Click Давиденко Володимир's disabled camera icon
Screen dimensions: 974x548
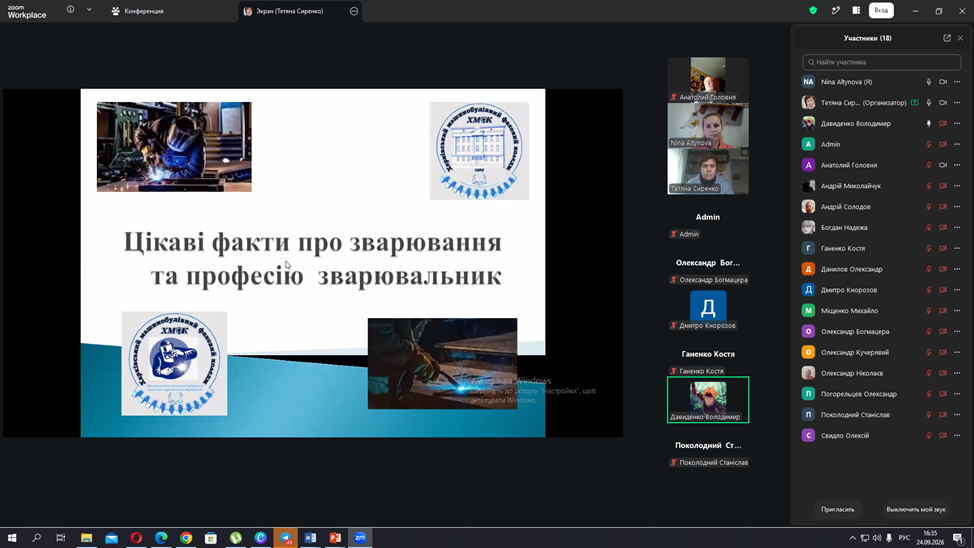tap(943, 124)
